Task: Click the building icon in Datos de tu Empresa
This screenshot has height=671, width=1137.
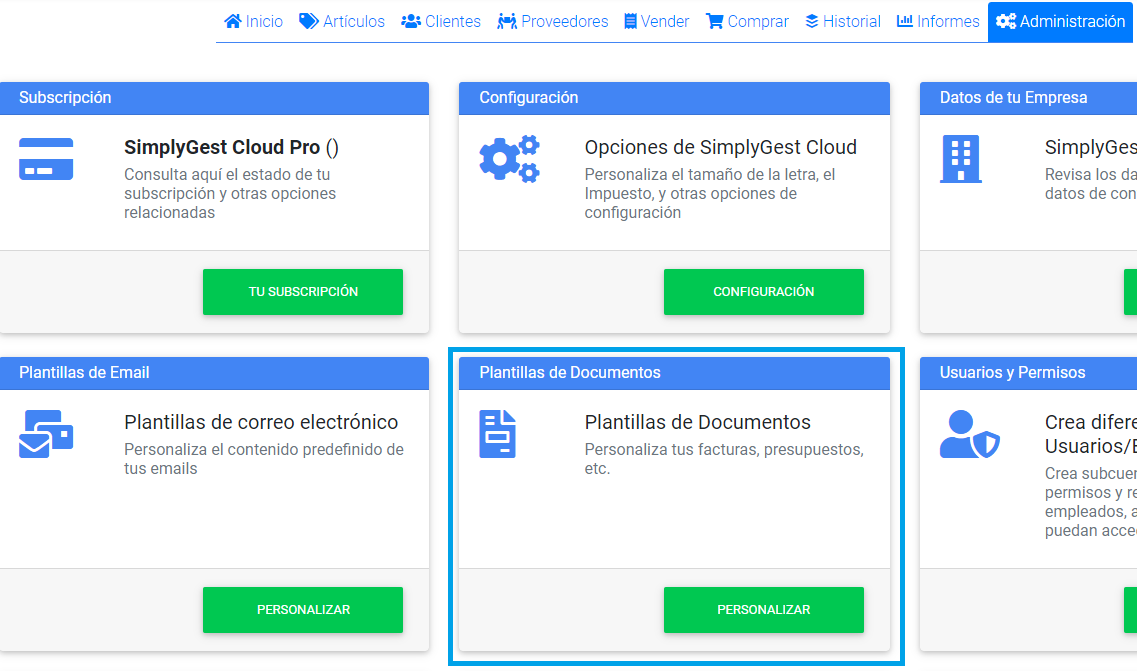Action: point(960,160)
